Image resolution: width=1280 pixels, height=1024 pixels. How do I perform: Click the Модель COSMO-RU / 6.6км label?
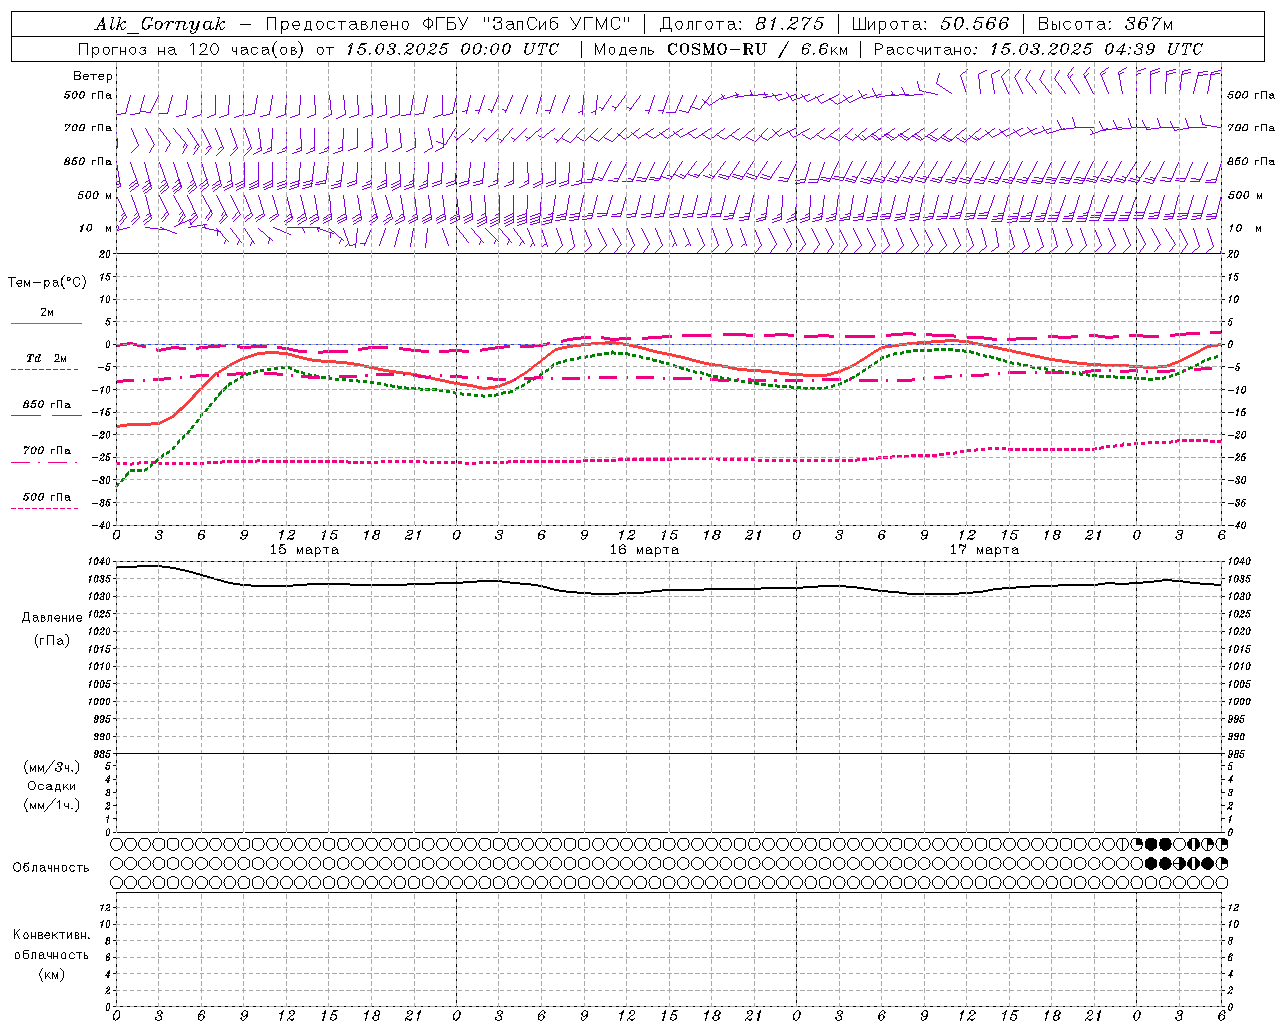pyautogui.click(x=720, y=49)
